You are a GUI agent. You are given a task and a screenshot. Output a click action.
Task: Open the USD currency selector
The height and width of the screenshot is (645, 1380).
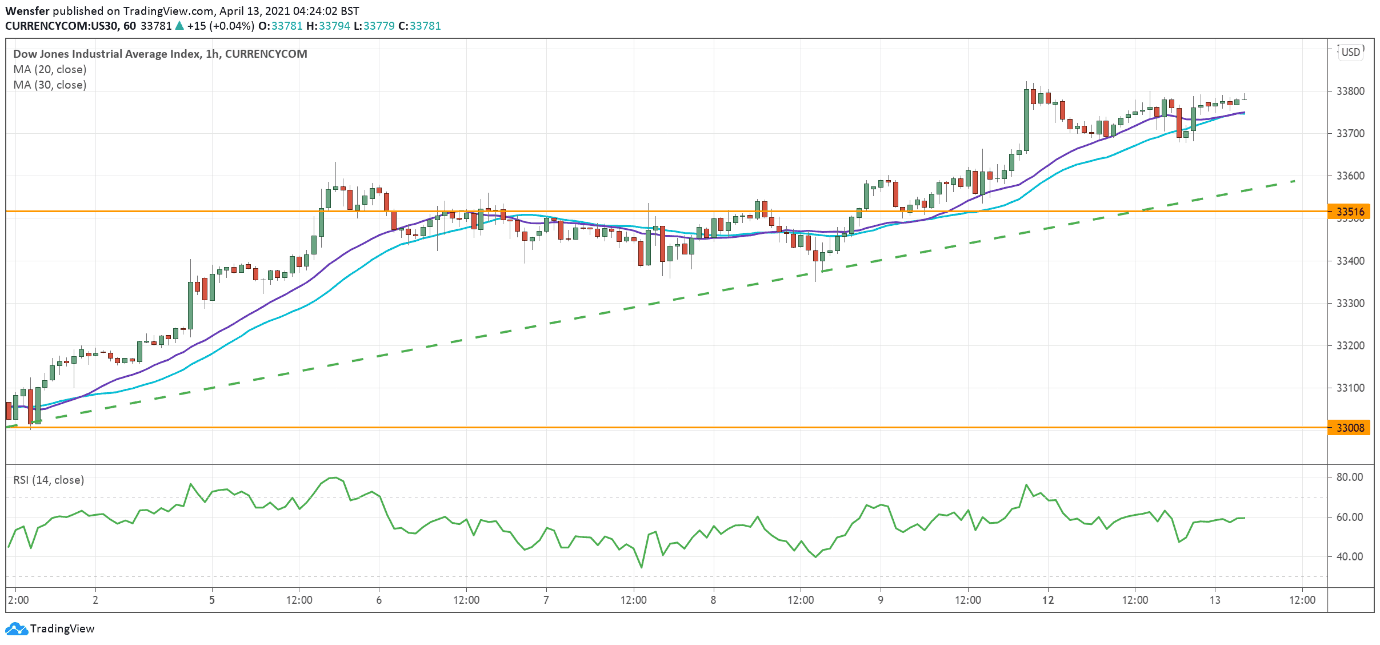pyautogui.click(x=1351, y=52)
